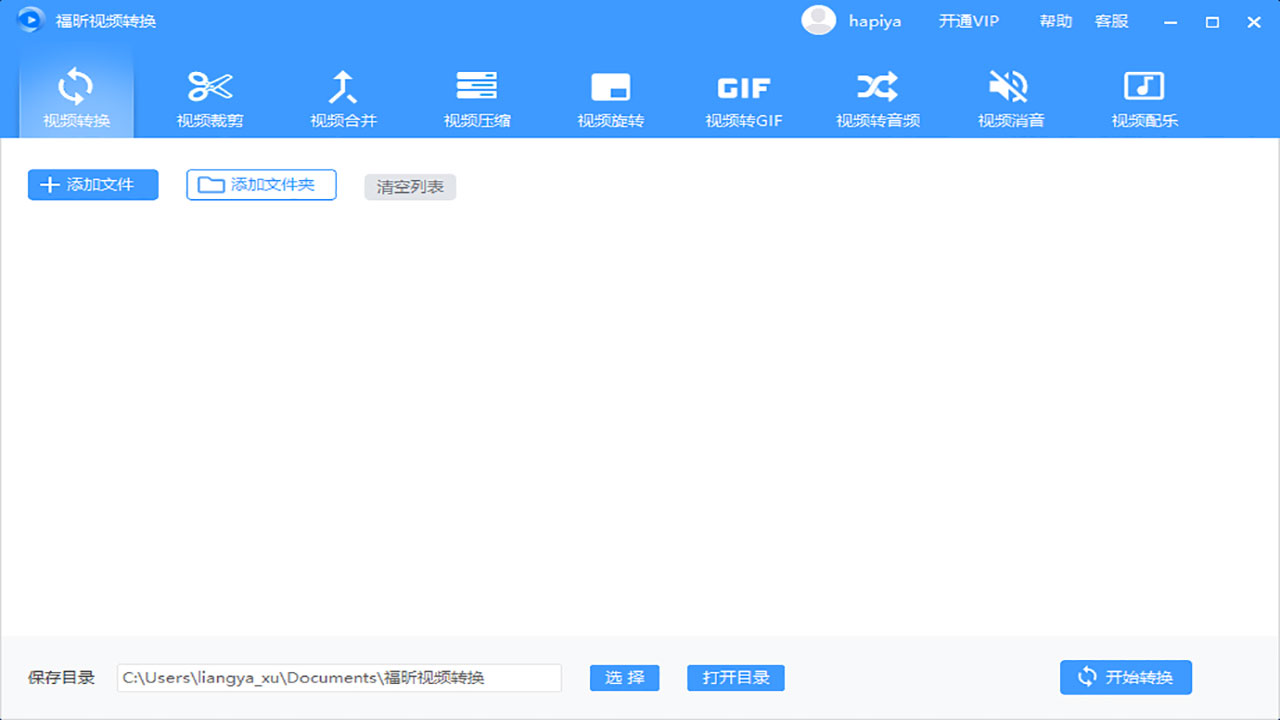Click the save directory path input field
Viewport: 1280px width, 720px height.
pyautogui.click(x=338, y=677)
